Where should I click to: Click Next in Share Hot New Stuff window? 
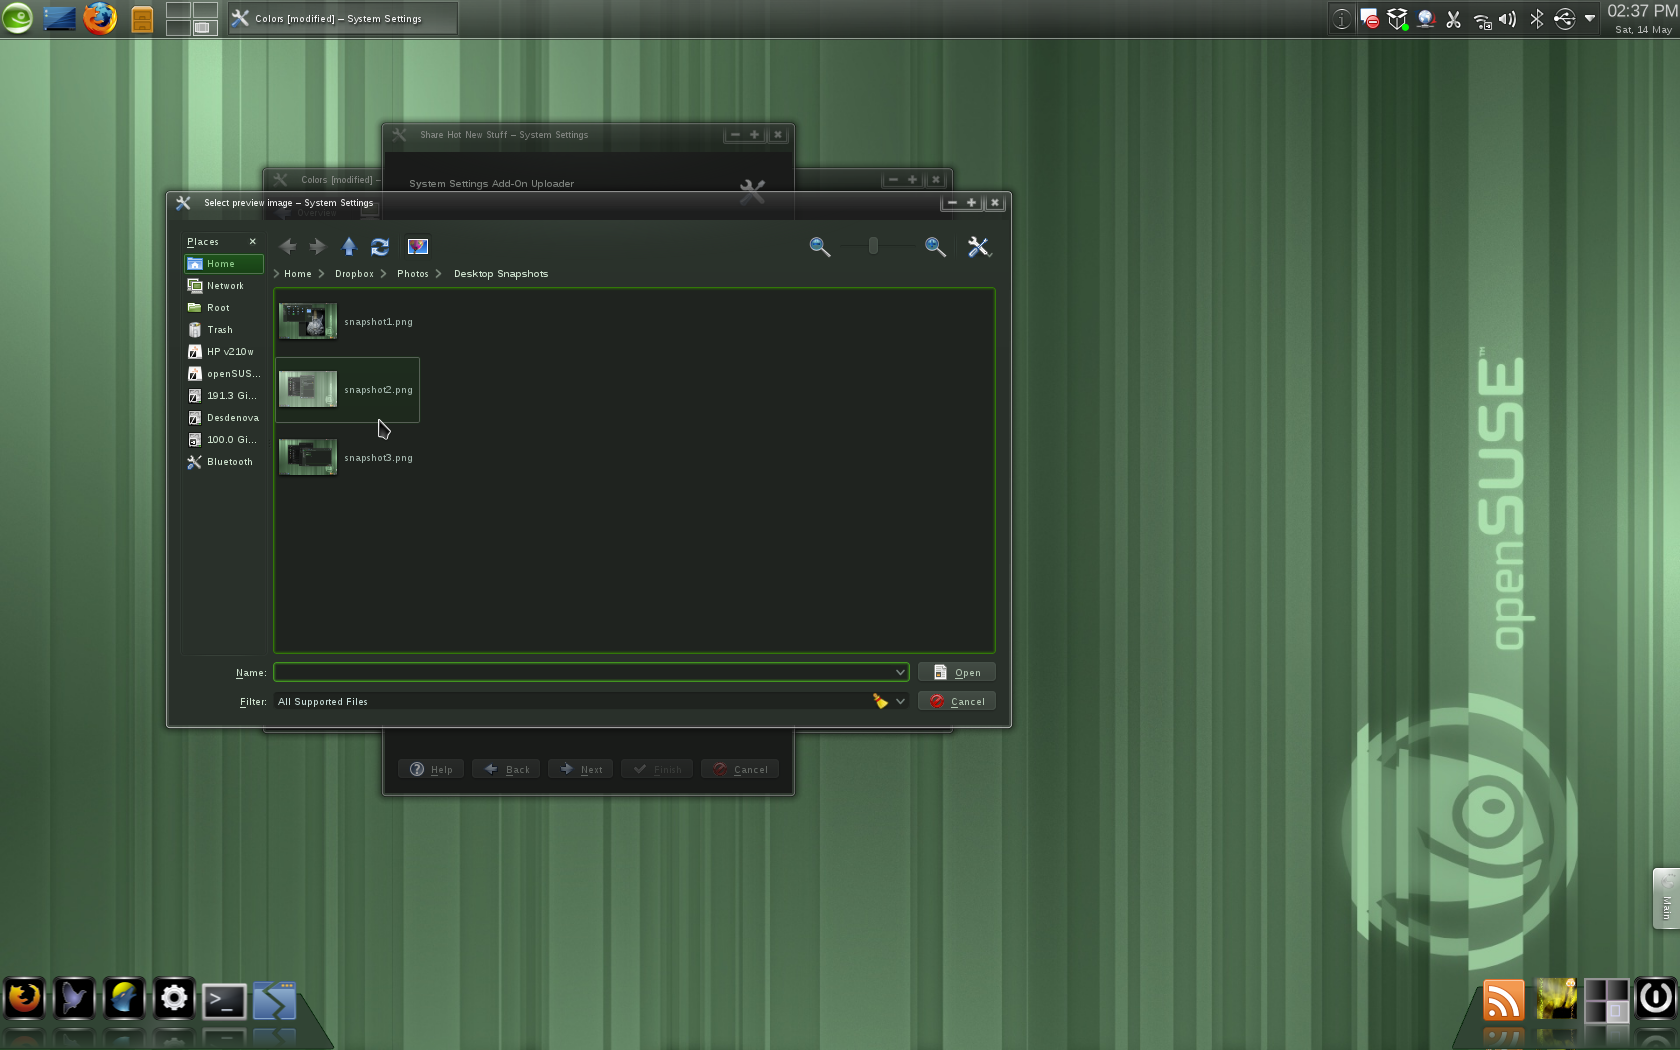(x=581, y=769)
